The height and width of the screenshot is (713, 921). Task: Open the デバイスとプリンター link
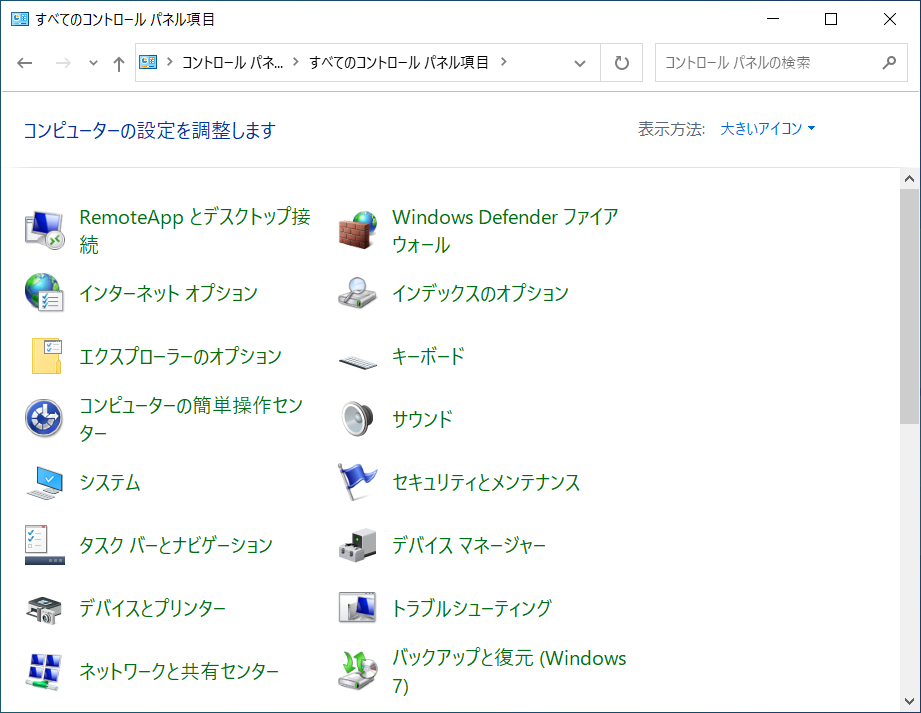click(x=152, y=608)
